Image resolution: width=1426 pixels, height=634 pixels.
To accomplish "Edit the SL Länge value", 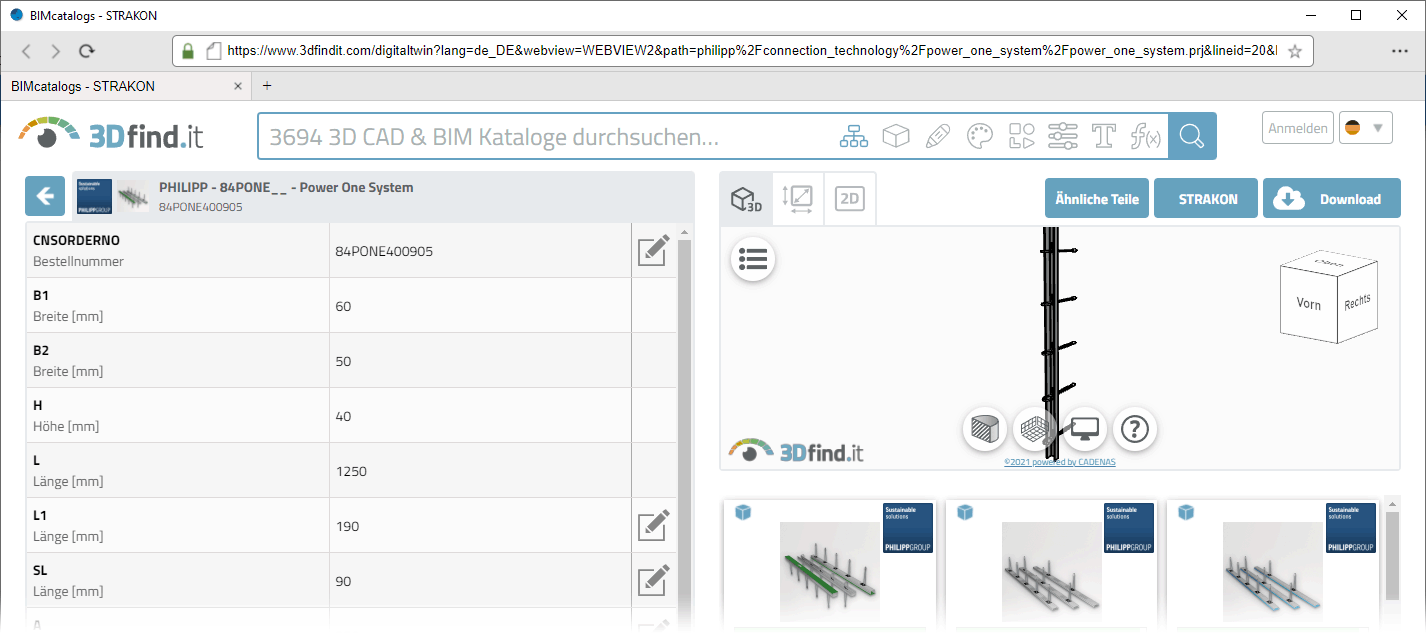I will (x=653, y=580).
